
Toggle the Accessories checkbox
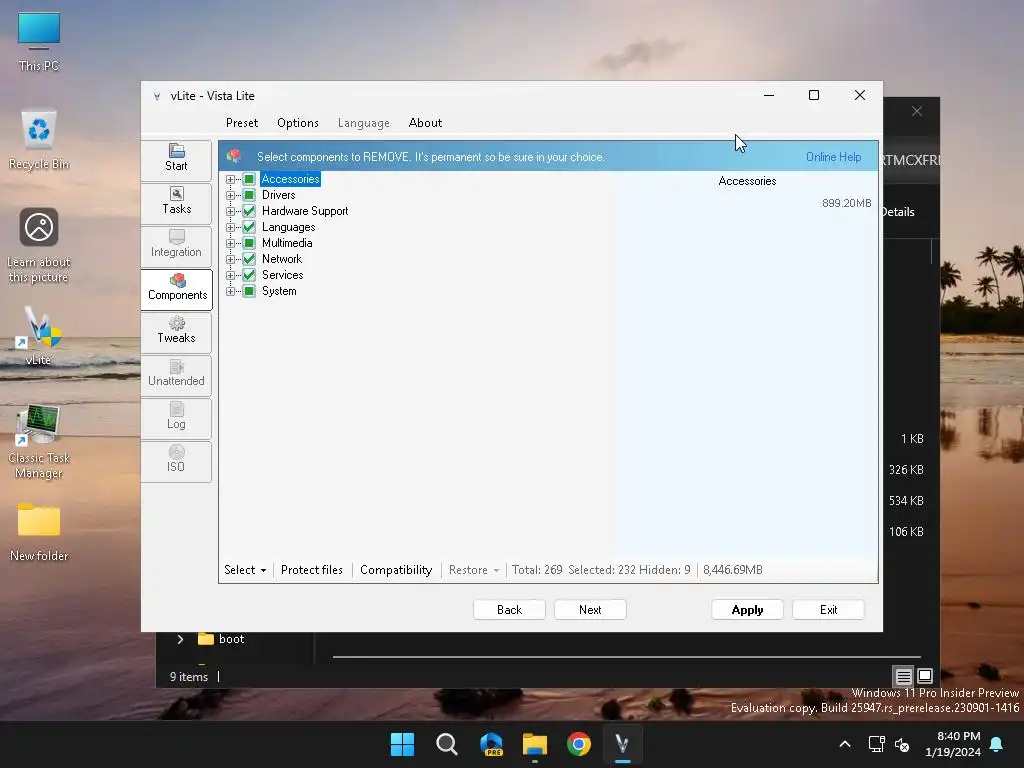[249, 179]
